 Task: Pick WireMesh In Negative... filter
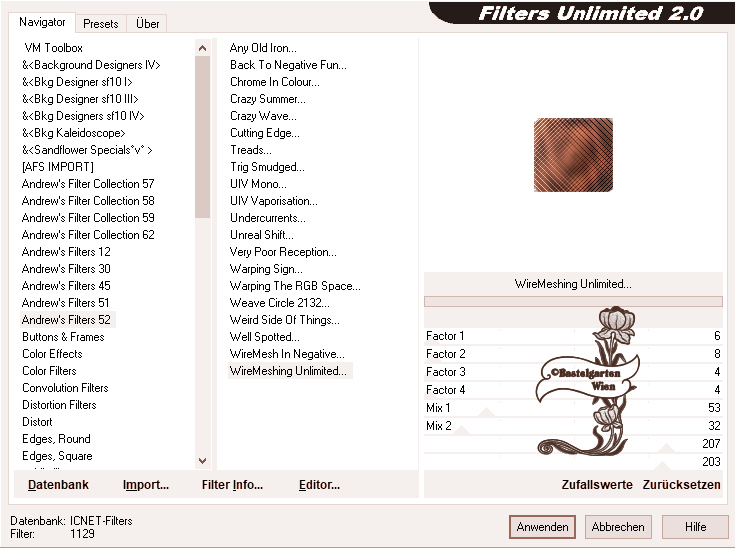pyautogui.click(x=287, y=353)
